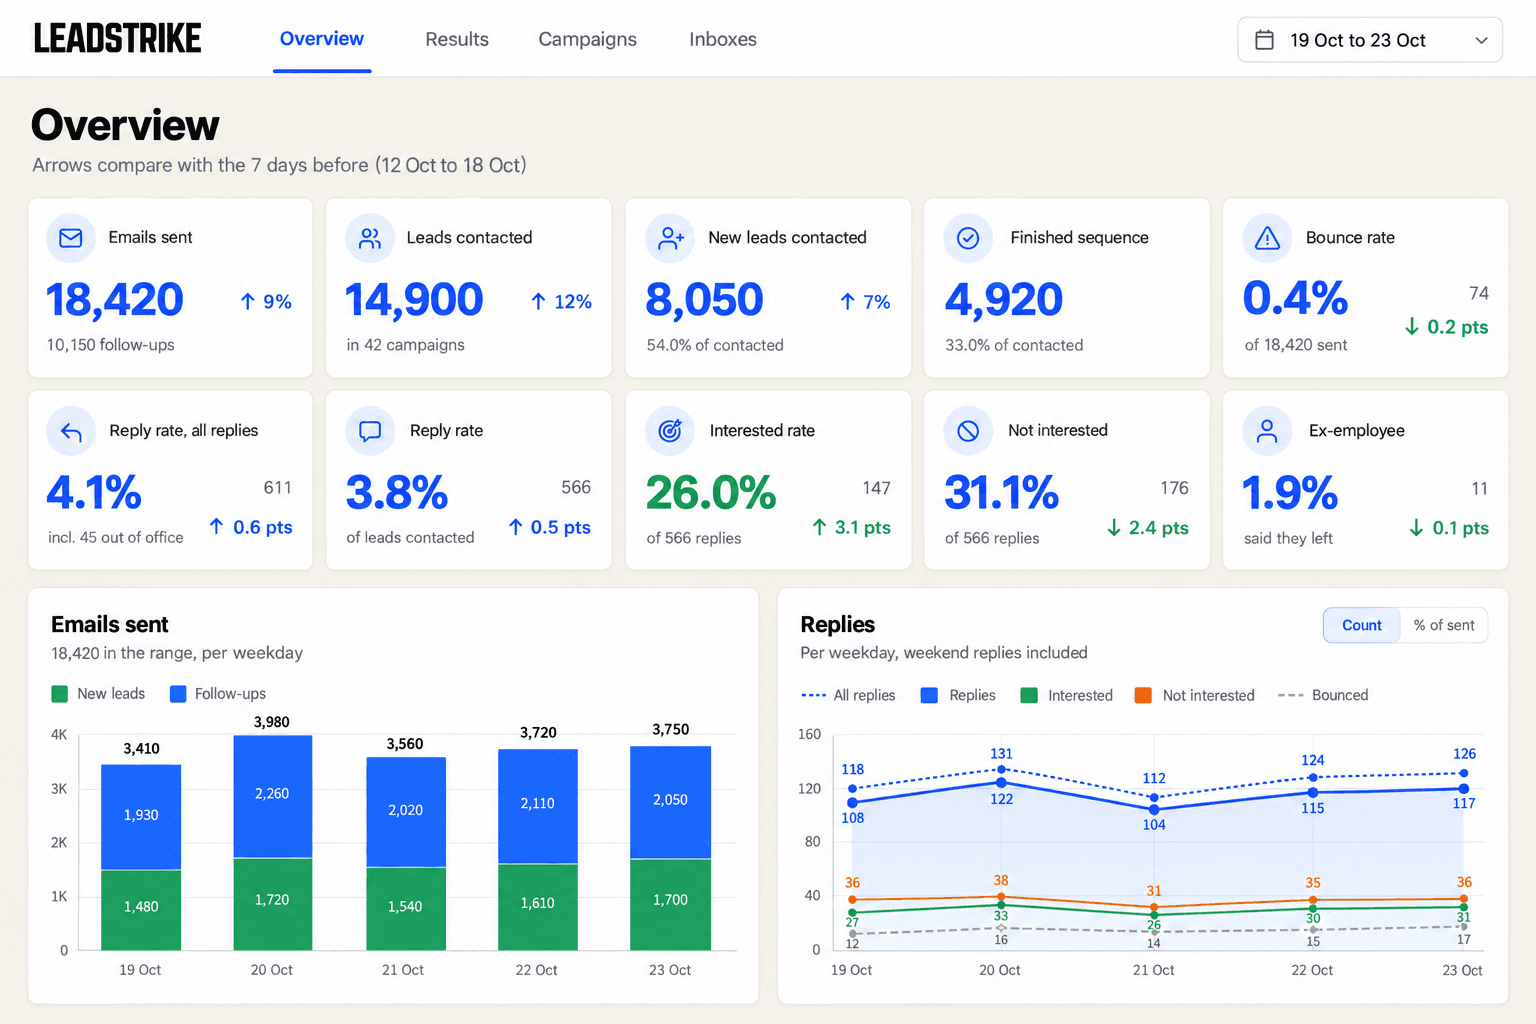
Task: Click the 1.9% ex-employee value
Action: [x=1290, y=492]
